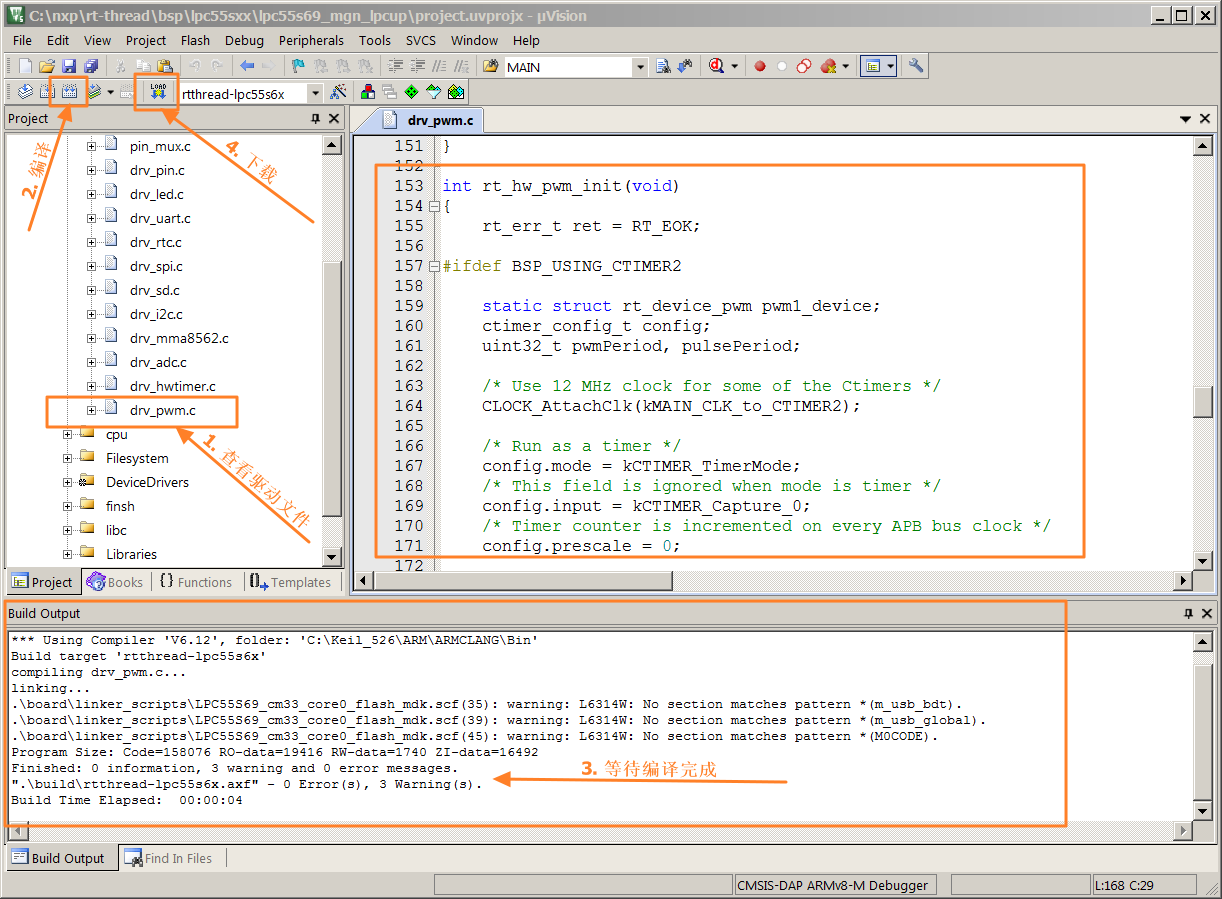Open the Peripherals menu
The width and height of the screenshot is (1222, 899).
pos(311,40)
